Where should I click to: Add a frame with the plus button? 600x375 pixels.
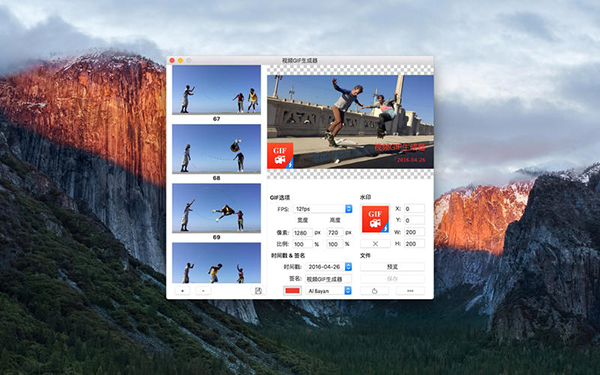183,291
